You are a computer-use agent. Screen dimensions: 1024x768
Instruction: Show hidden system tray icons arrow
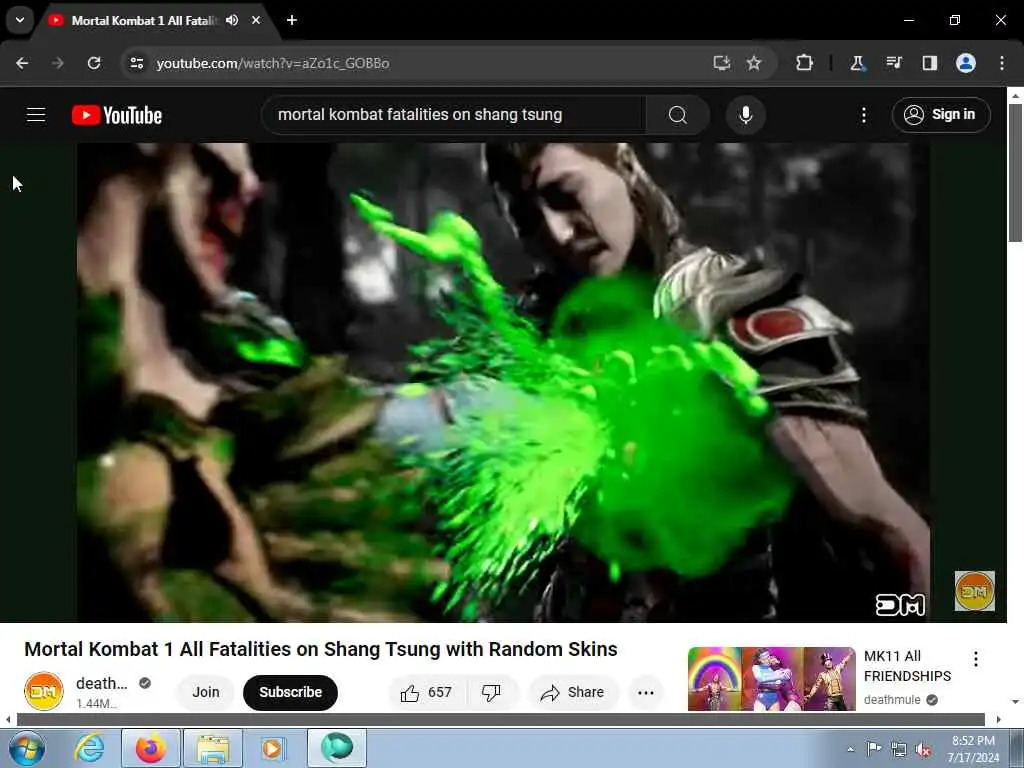click(850, 749)
